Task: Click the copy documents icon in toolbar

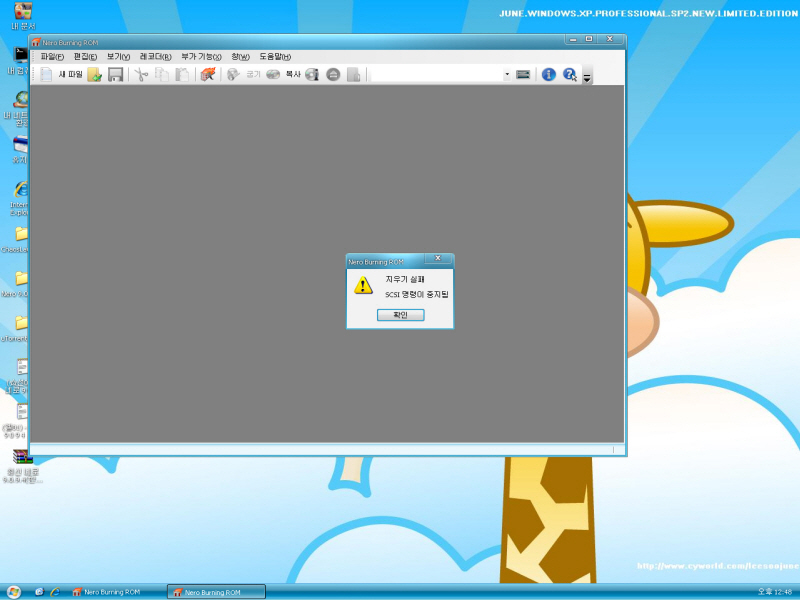Action: pos(162,74)
